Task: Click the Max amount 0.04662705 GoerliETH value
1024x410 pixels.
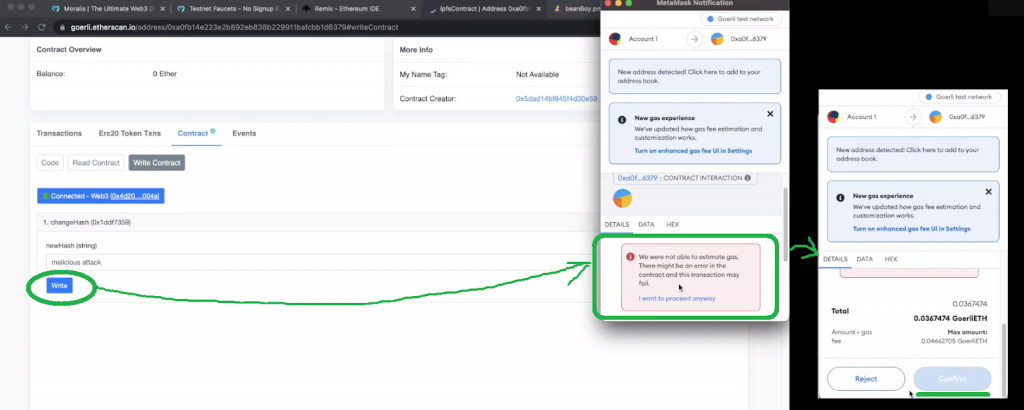Action: (x=954, y=341)
